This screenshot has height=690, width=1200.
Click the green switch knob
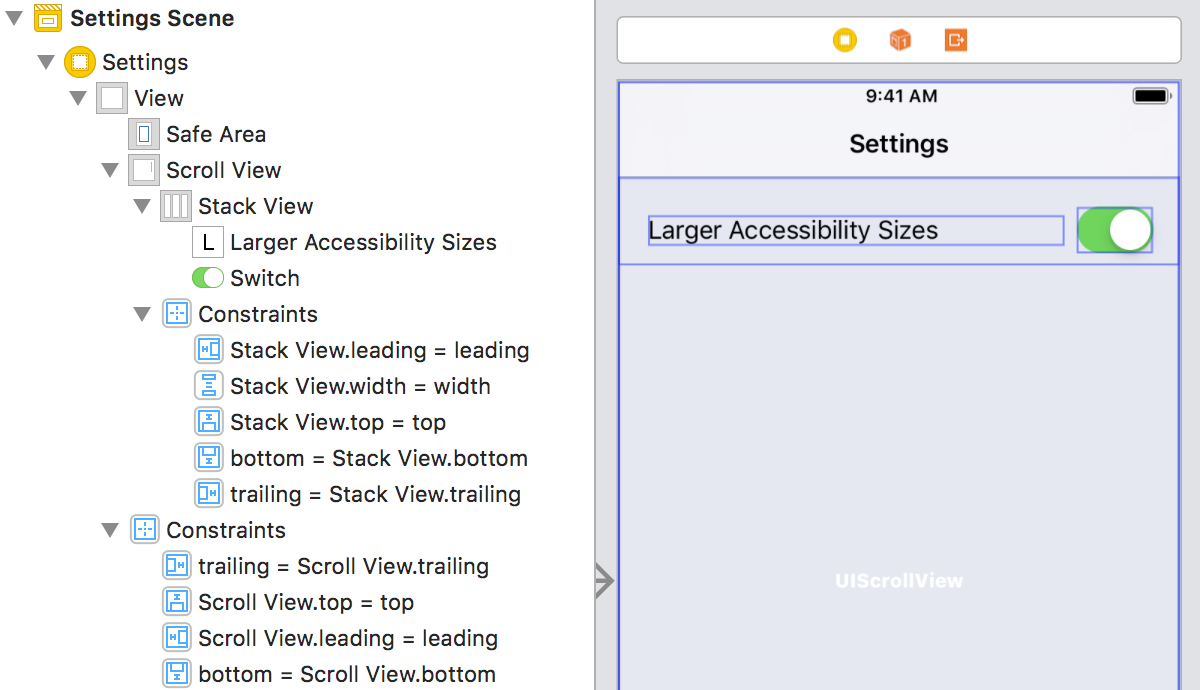coord(1131,230)
